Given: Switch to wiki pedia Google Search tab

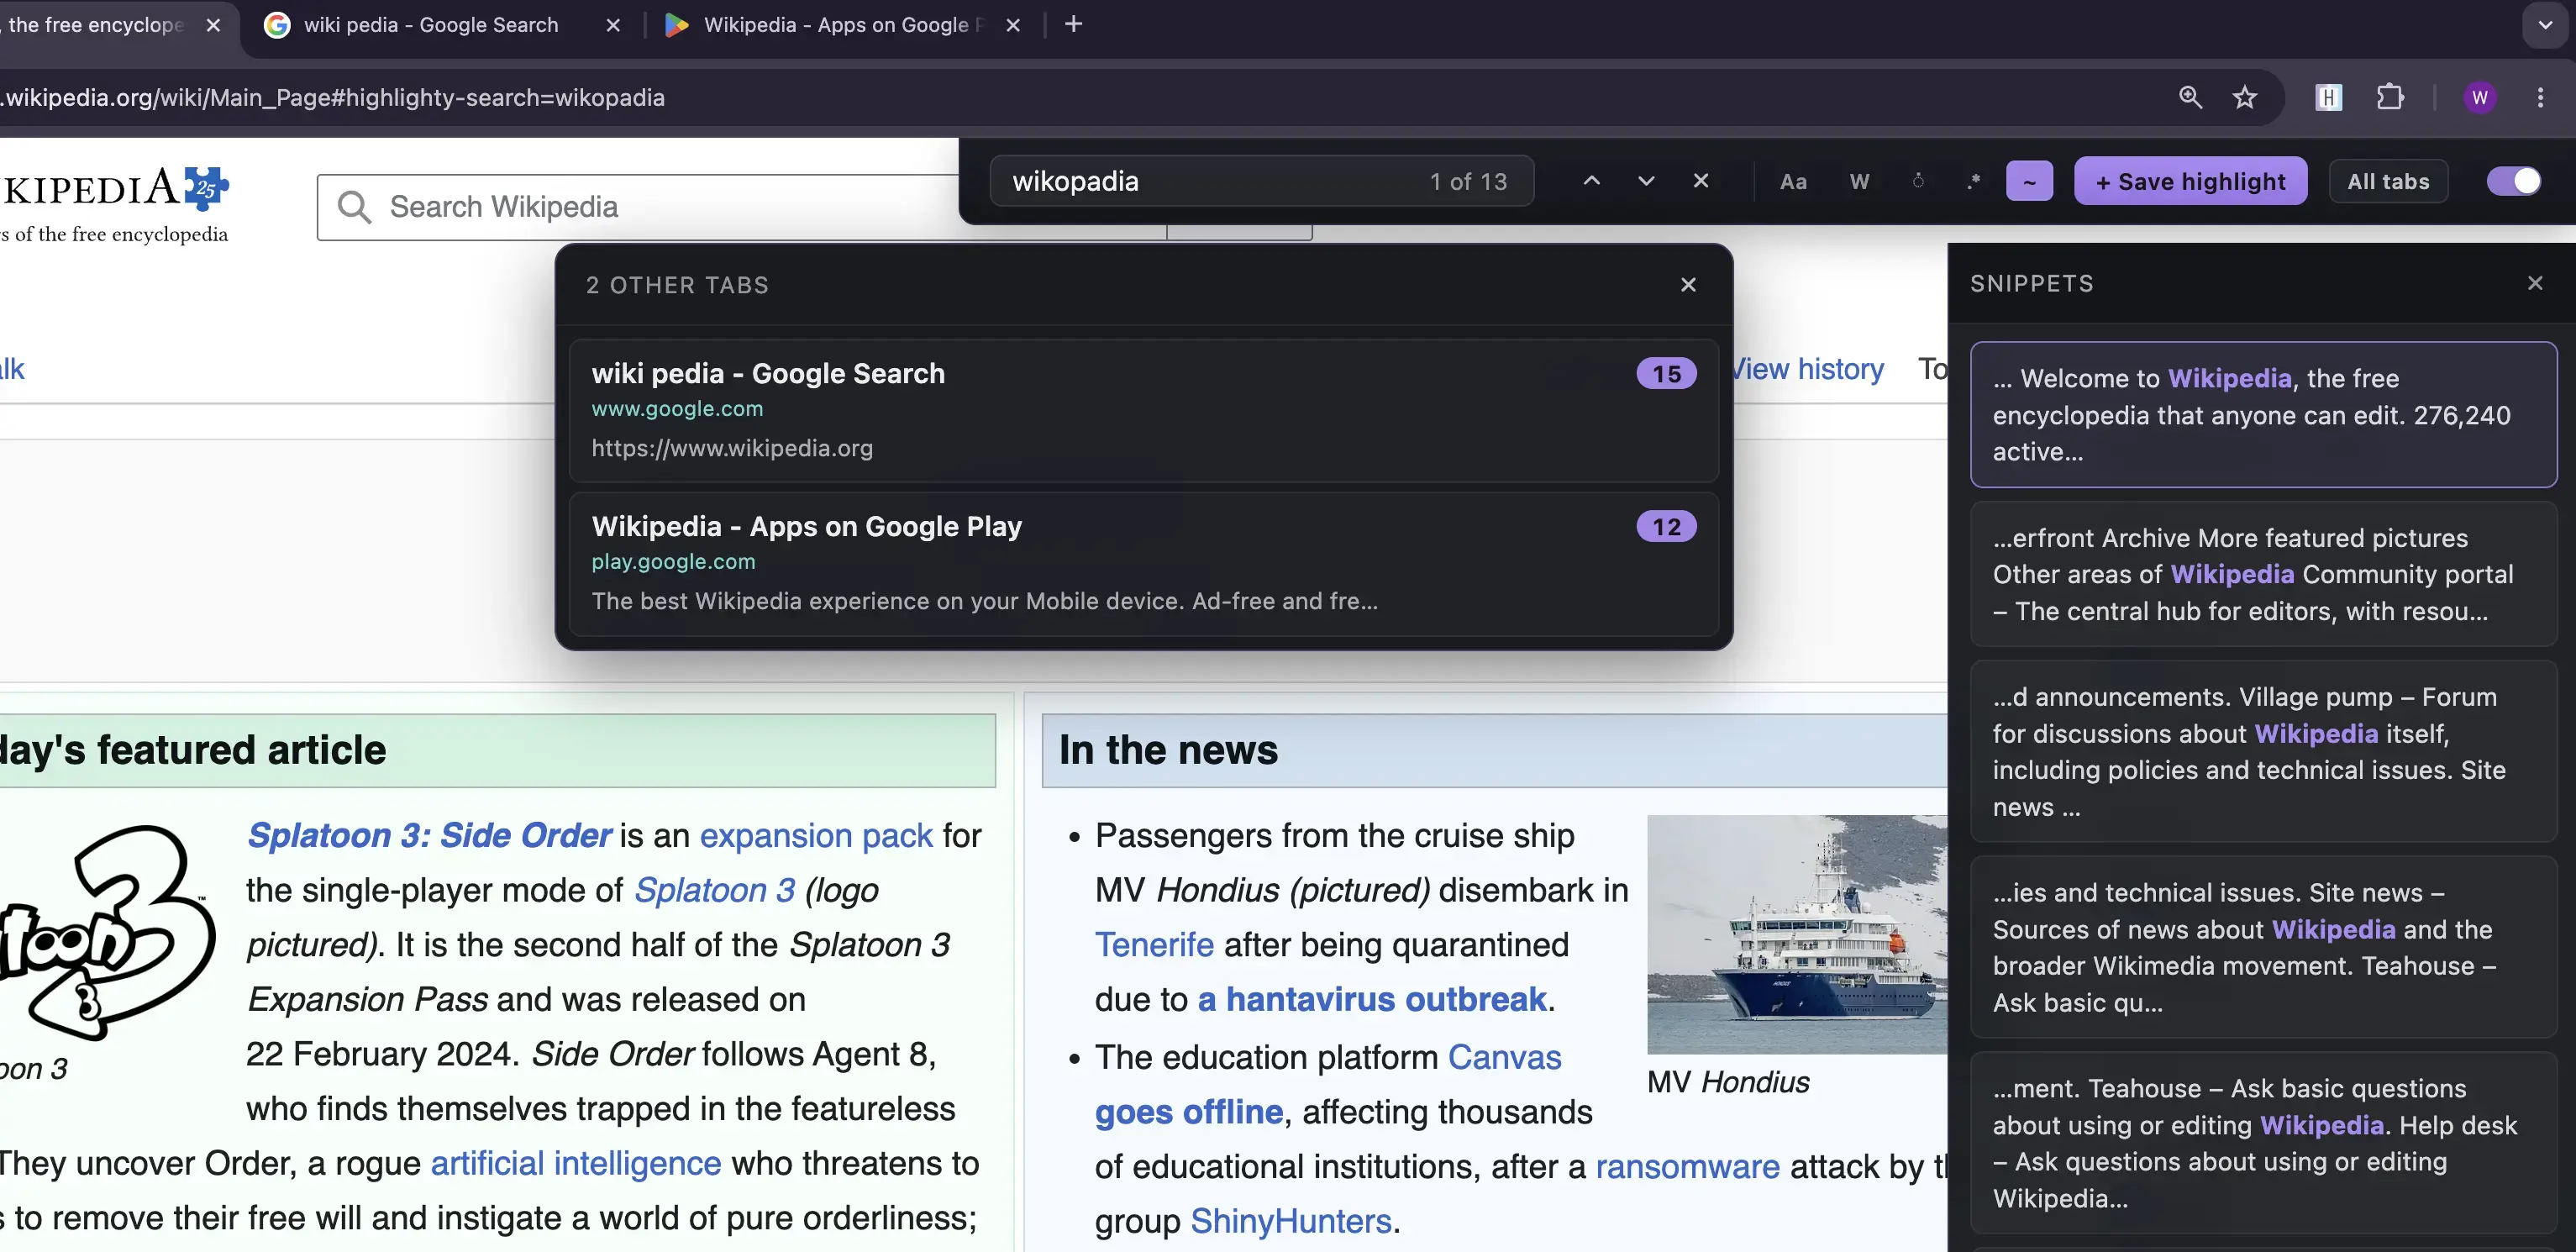Looking at the screenshot, I should point(430,25).
